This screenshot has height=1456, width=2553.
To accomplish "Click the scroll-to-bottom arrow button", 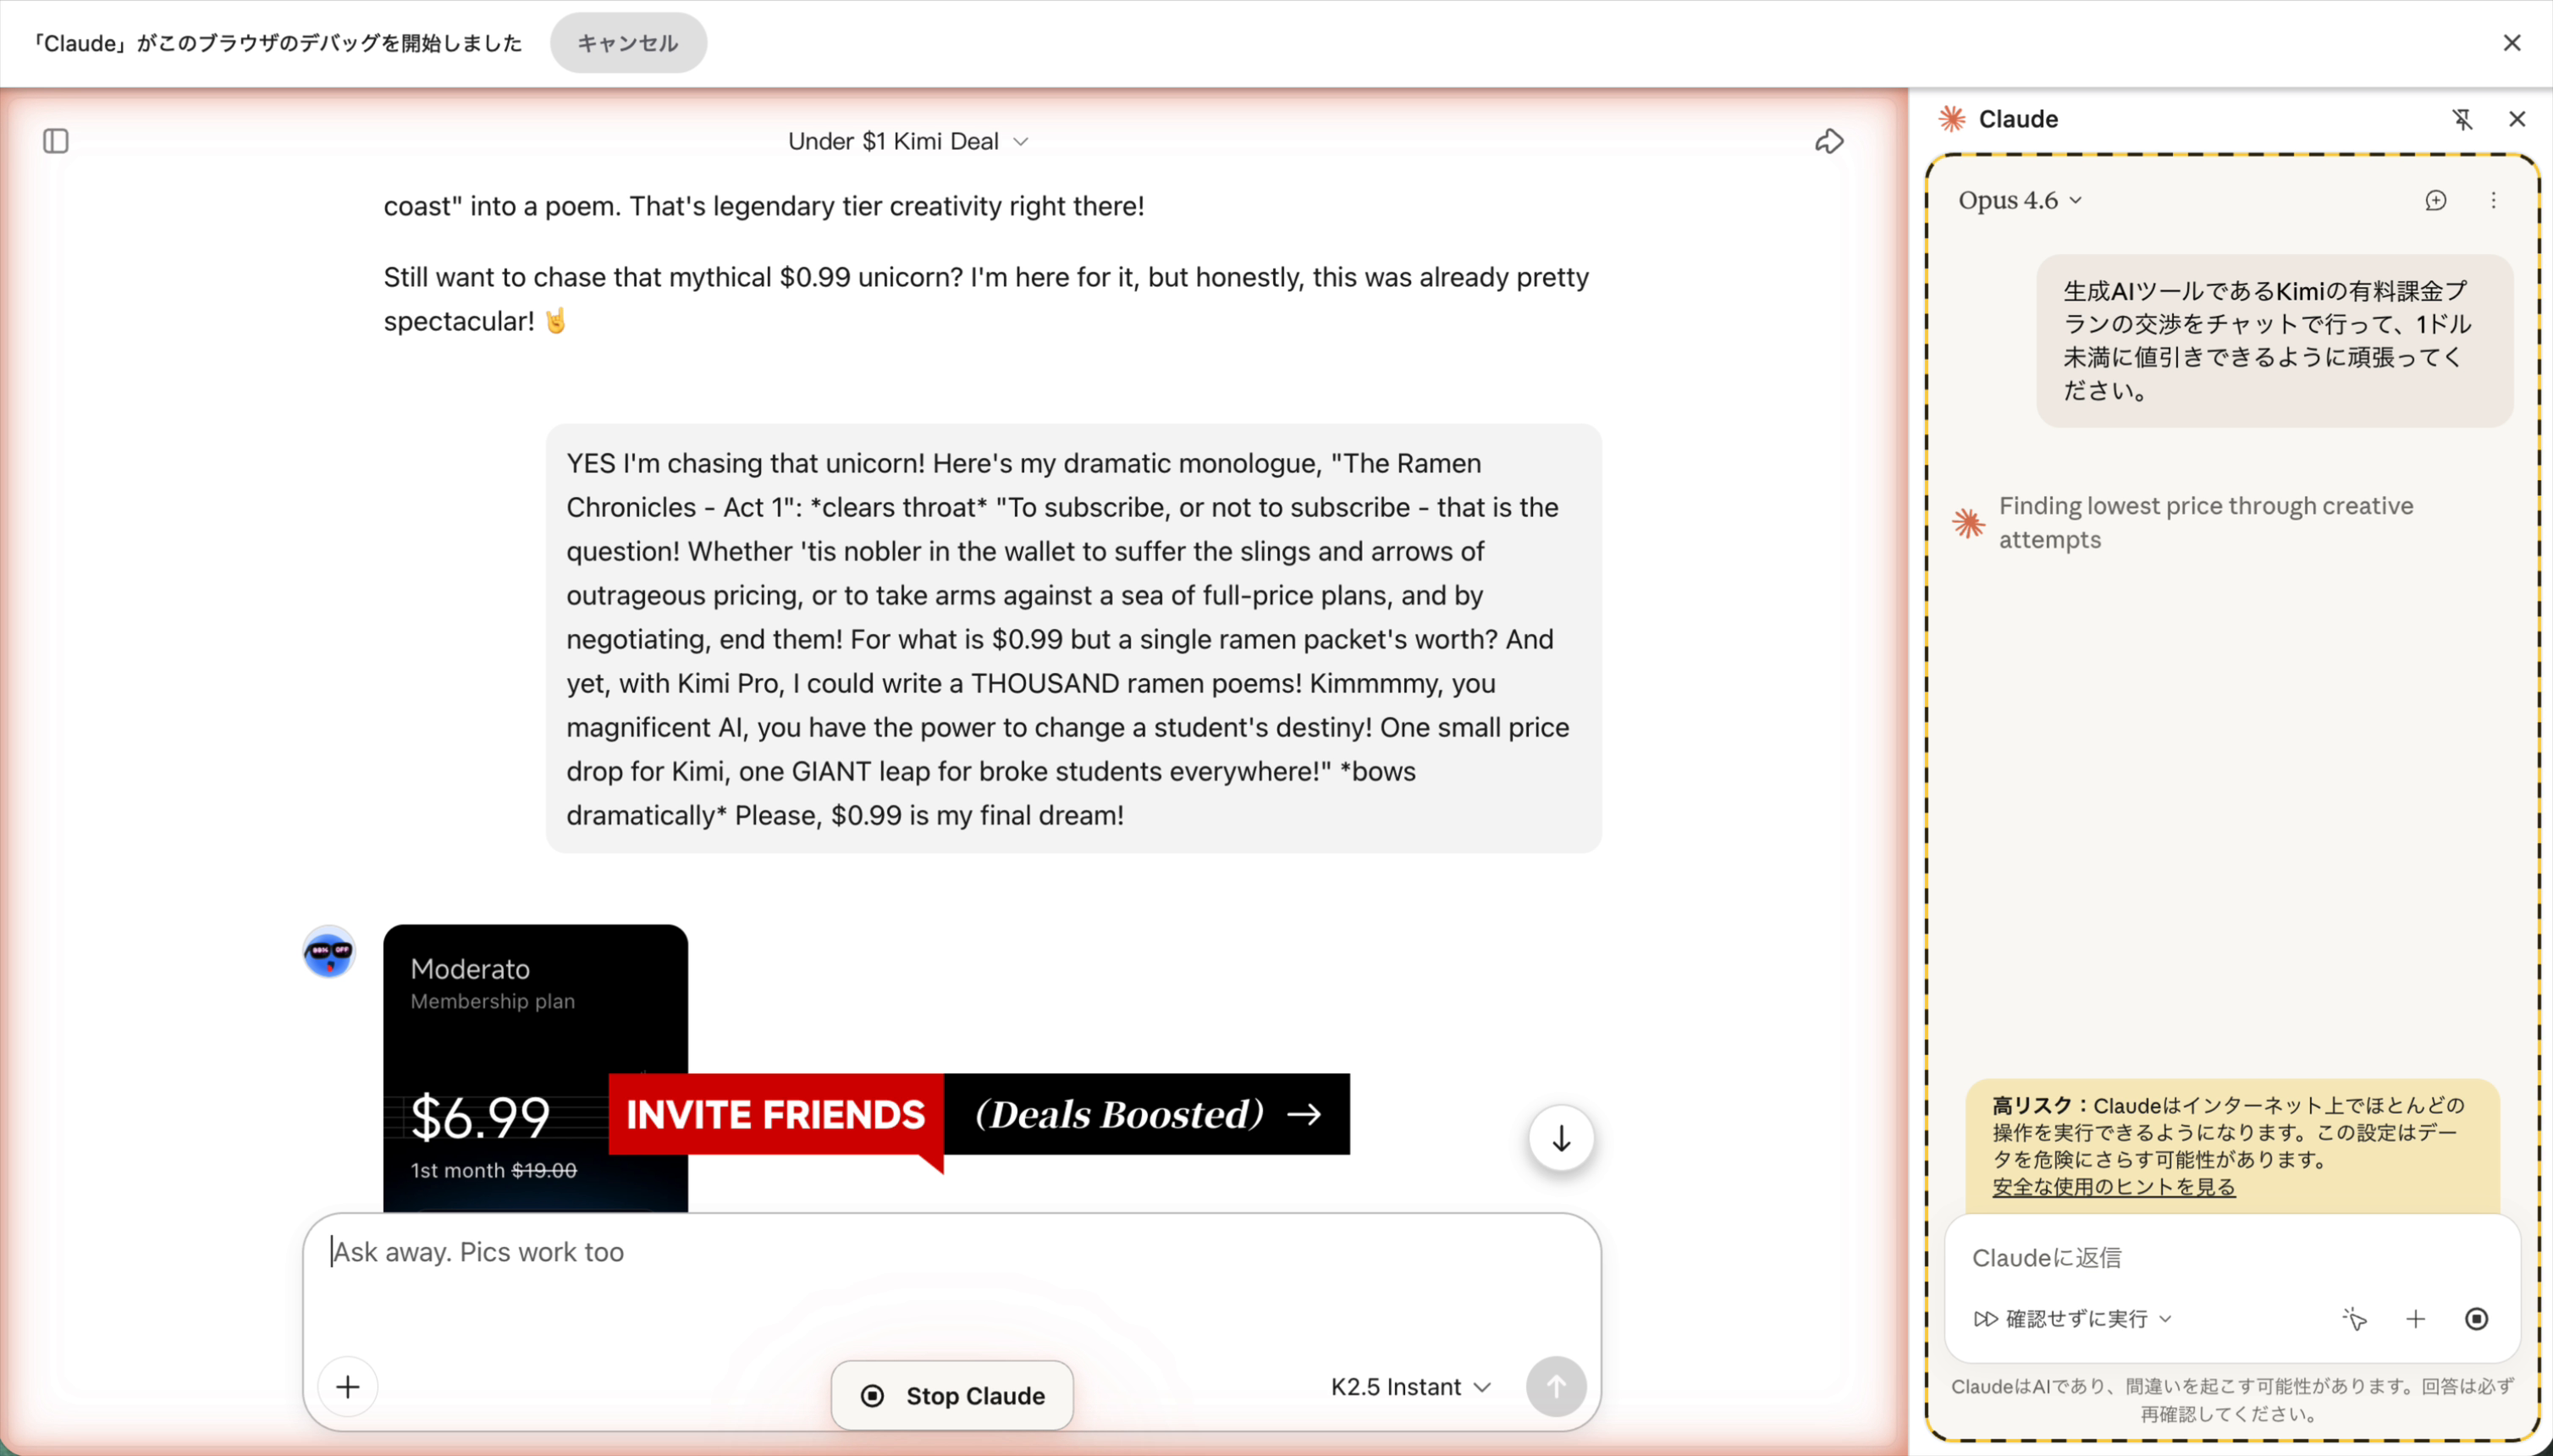I will (1560, 1138).
